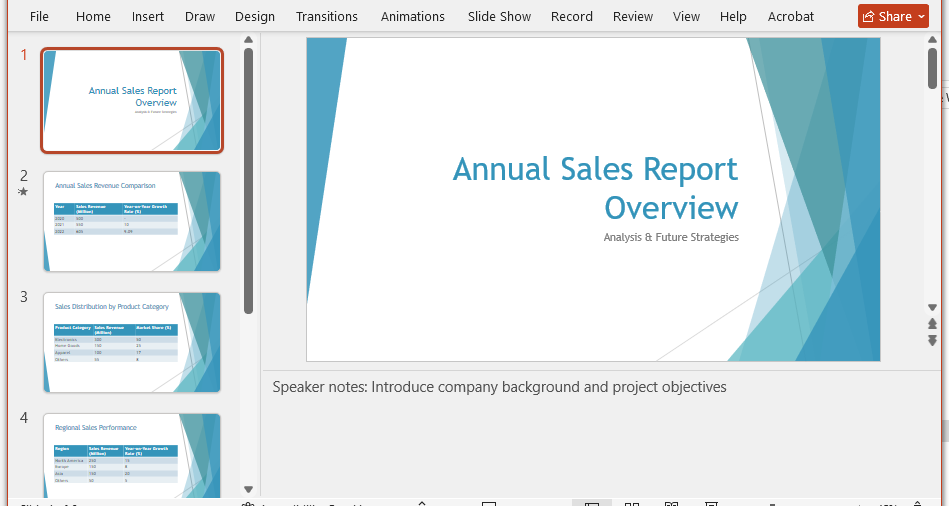Select the Record tab
This screenshot has height=506, width=949.
pos(571,16)
